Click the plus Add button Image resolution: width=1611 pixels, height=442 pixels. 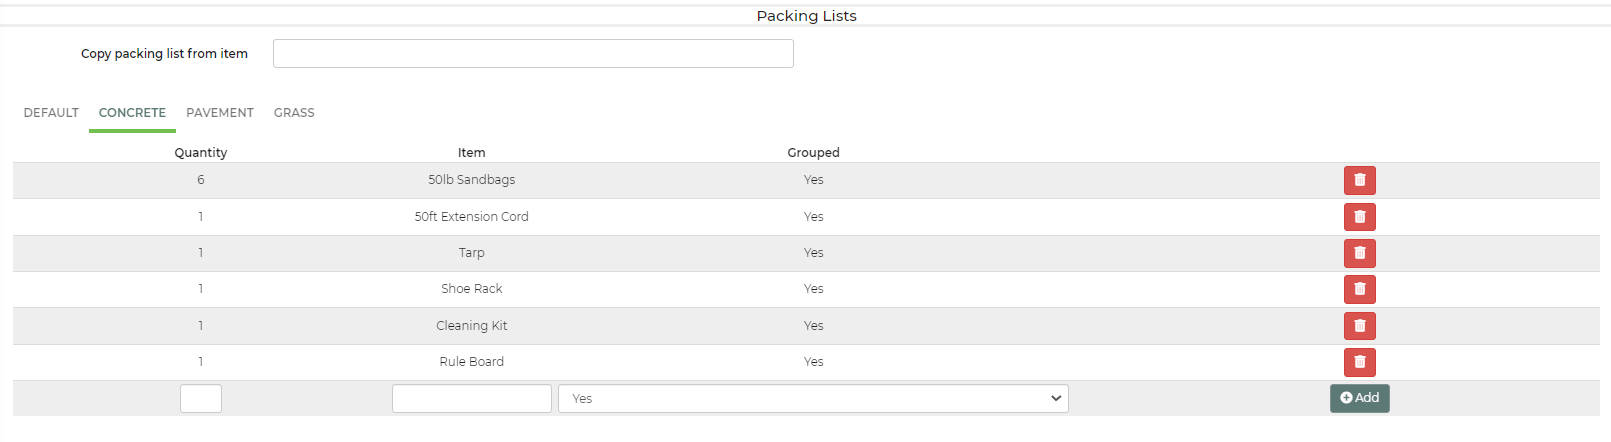[x=1359, y=398]
